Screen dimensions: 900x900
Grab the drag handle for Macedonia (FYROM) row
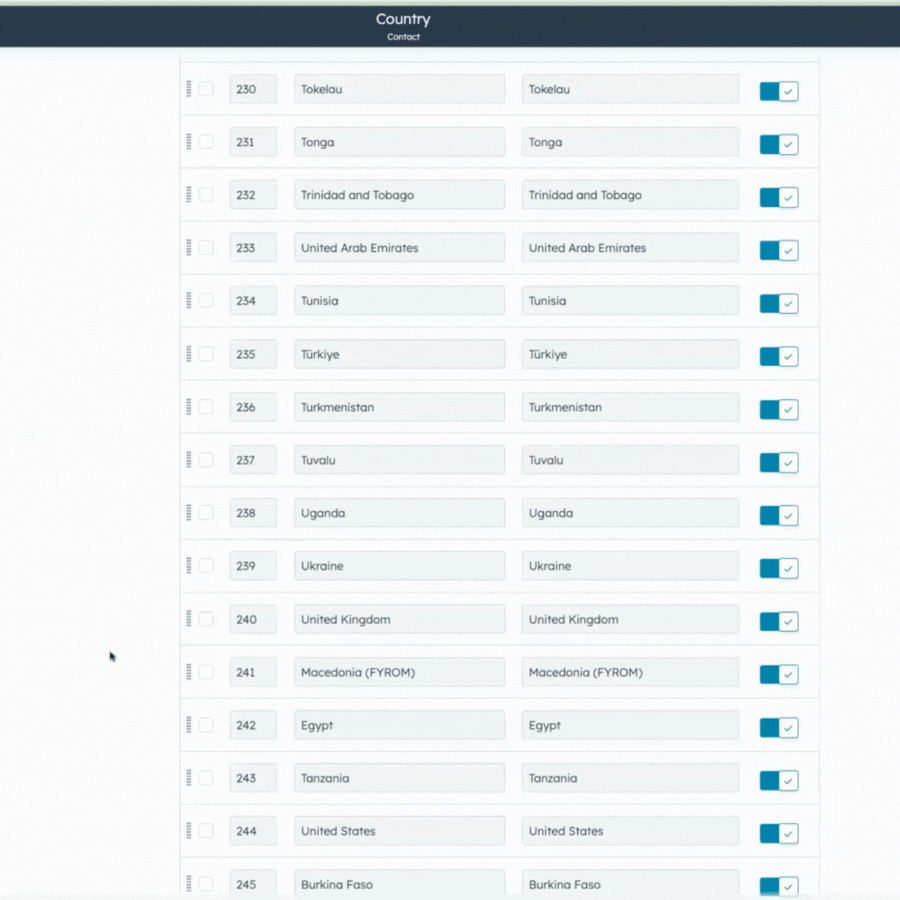(189, 672)
